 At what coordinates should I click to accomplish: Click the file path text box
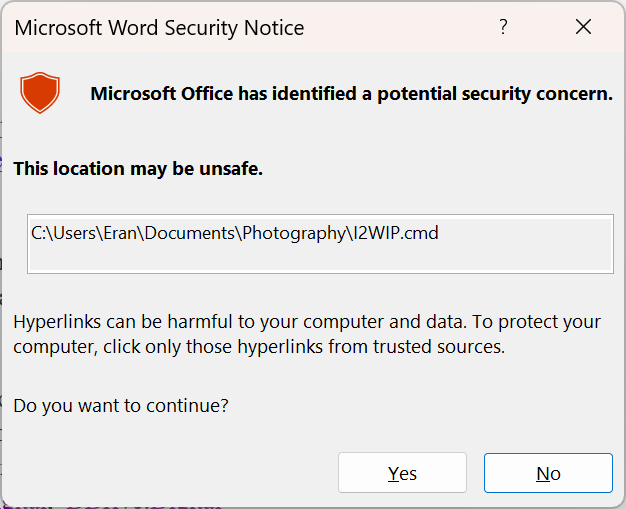(x=320, y=243)
